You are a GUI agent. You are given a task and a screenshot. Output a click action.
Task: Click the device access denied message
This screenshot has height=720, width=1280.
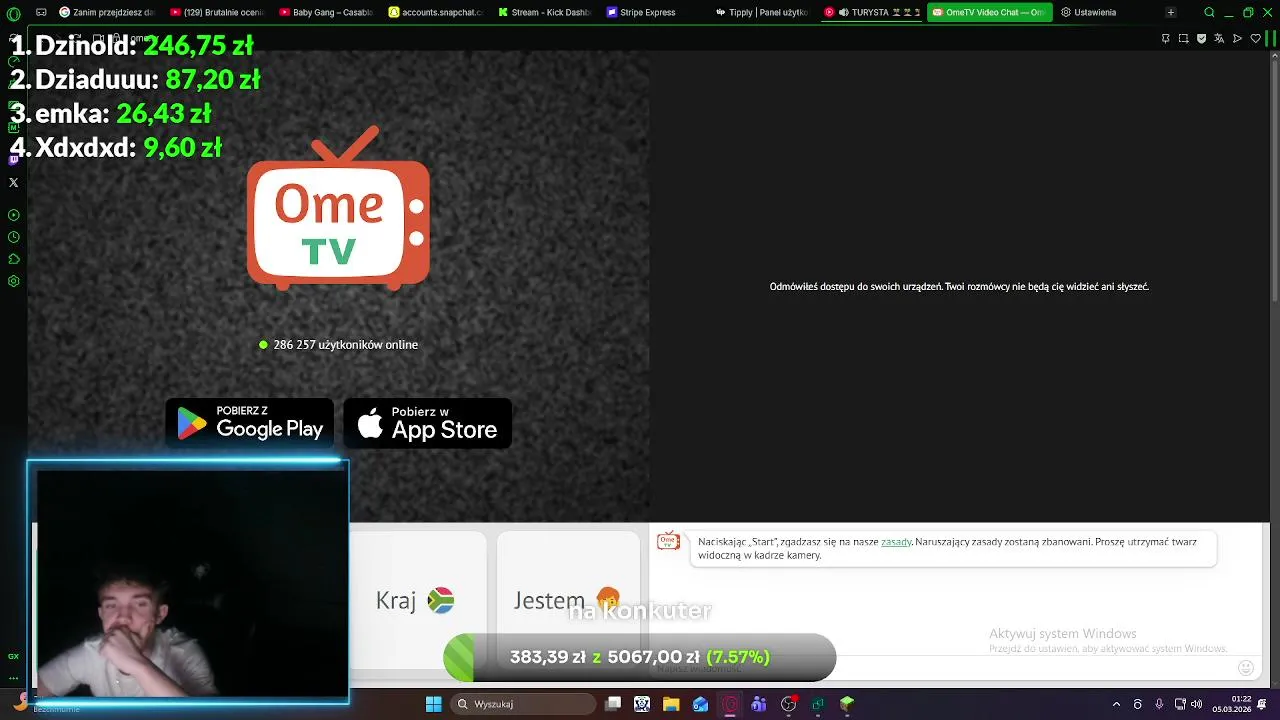coord(959,286)
